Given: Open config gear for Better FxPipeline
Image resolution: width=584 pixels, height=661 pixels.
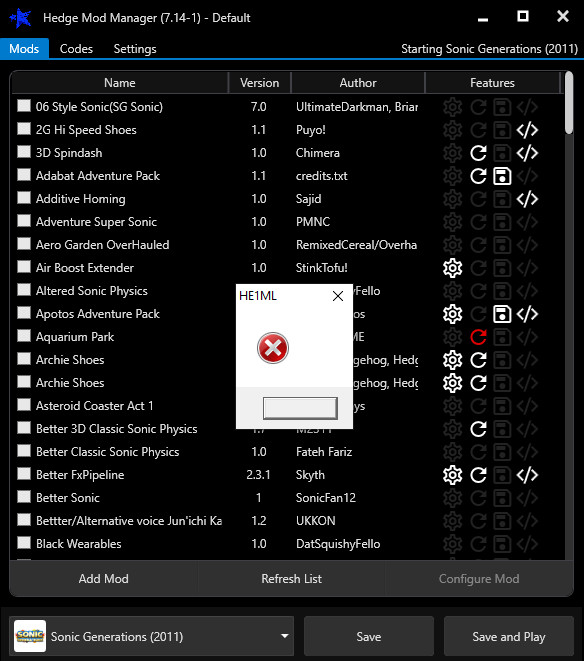Looking at the screenshot, I should tap(452, 475).
